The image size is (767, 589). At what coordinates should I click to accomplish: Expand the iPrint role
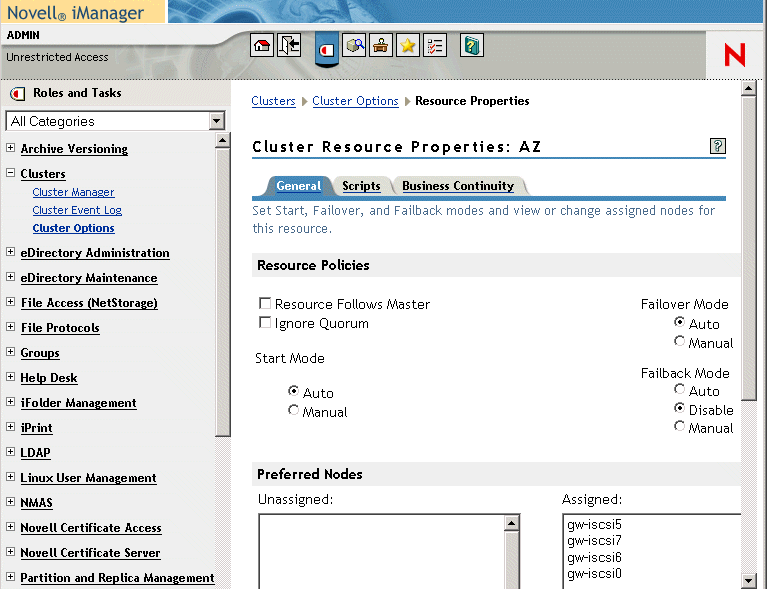pyautogui.click(x=10, y=426)
